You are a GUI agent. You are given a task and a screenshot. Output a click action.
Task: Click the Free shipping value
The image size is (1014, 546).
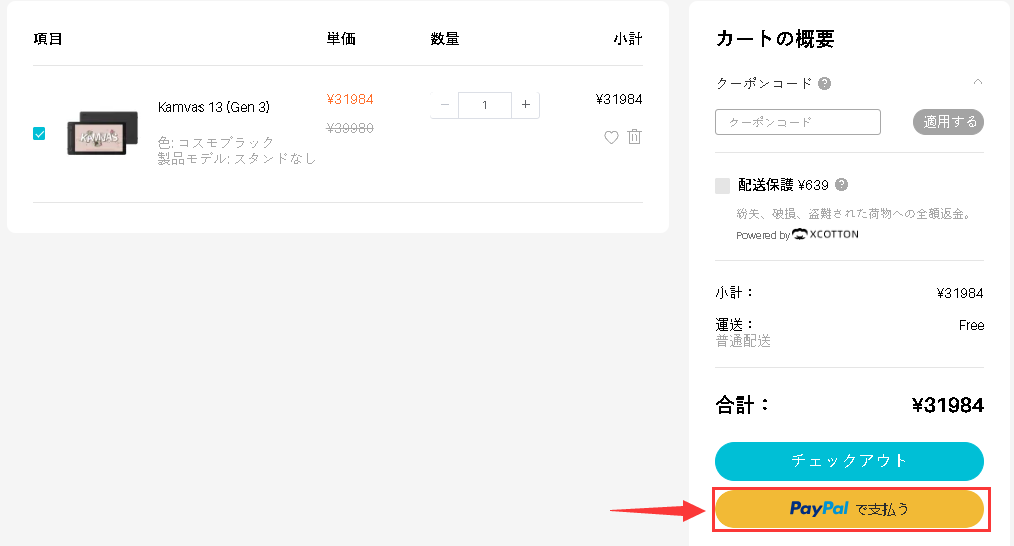[971, 325]
